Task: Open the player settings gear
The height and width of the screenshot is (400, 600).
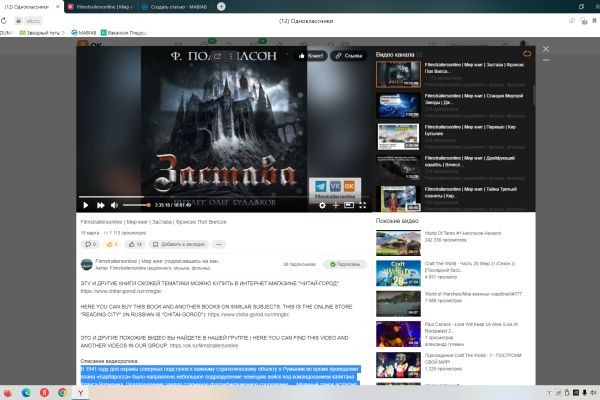Action: point(322,206)
